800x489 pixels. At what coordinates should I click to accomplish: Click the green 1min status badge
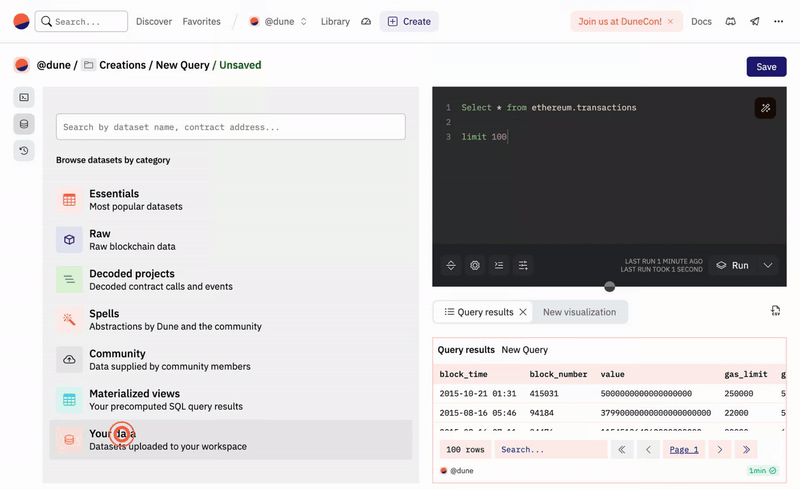(x=762, y=471)
